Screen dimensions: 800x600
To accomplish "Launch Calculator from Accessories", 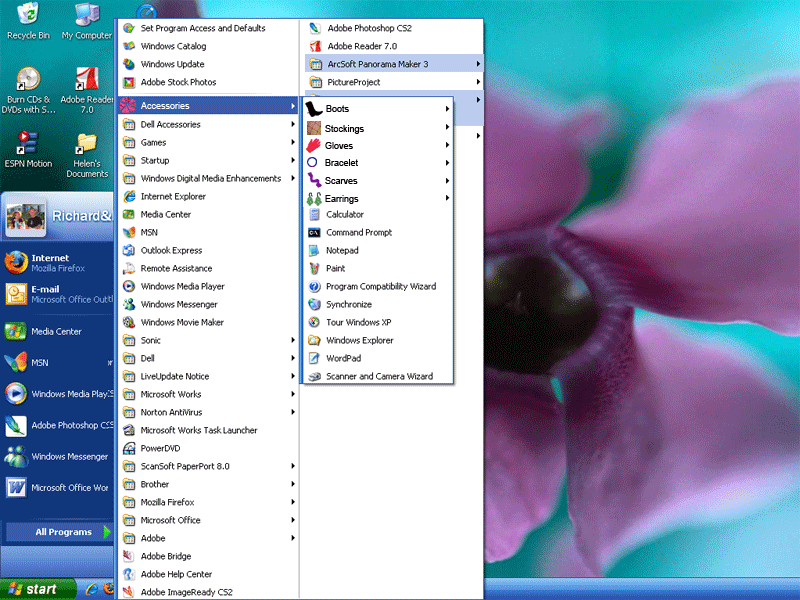I will (378, 214).
